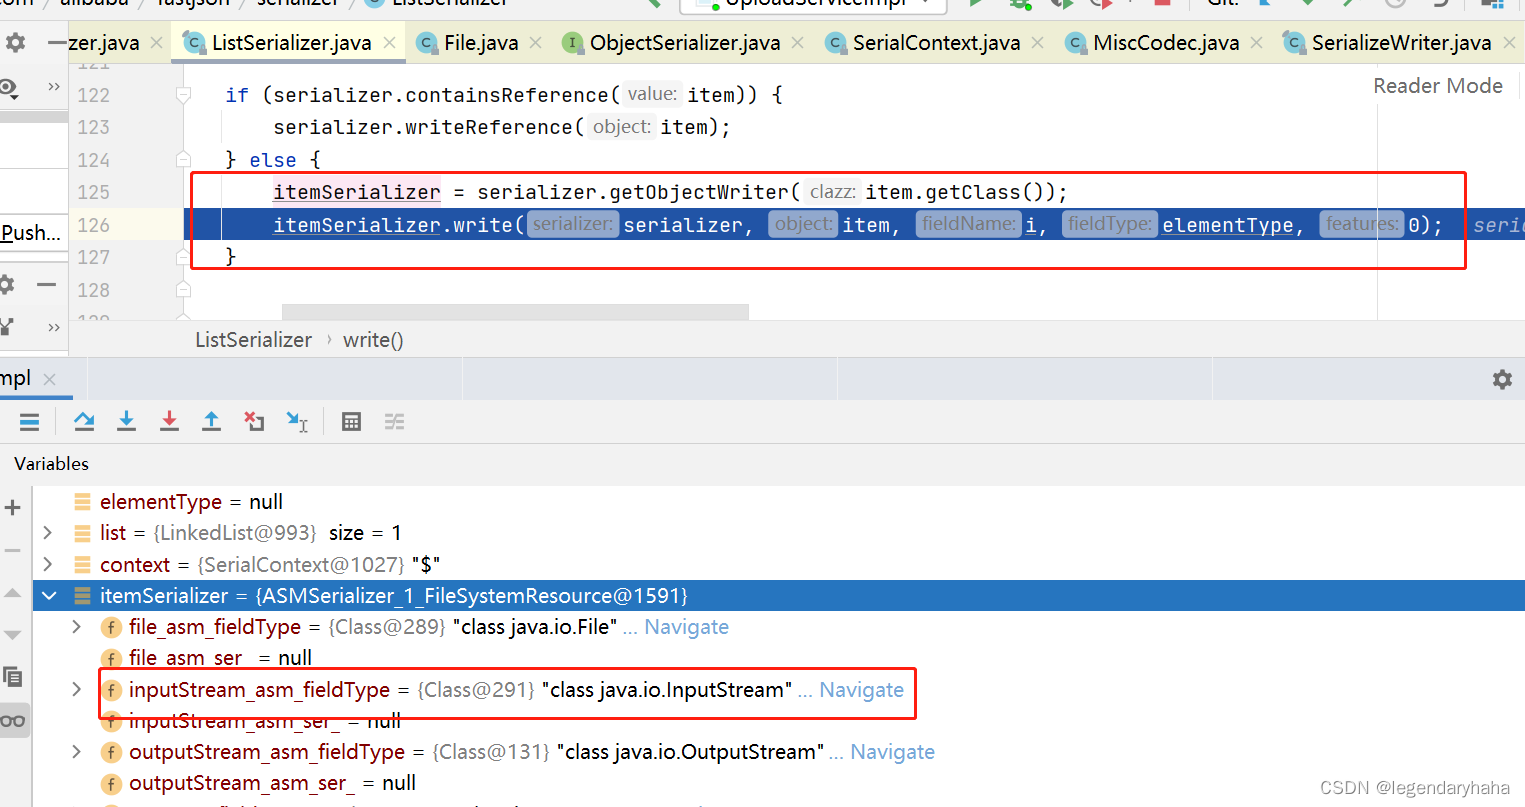This screenshot has width=1525, height=807.
Task: Open the SerialContext.java tab
Action: point(936,43)
